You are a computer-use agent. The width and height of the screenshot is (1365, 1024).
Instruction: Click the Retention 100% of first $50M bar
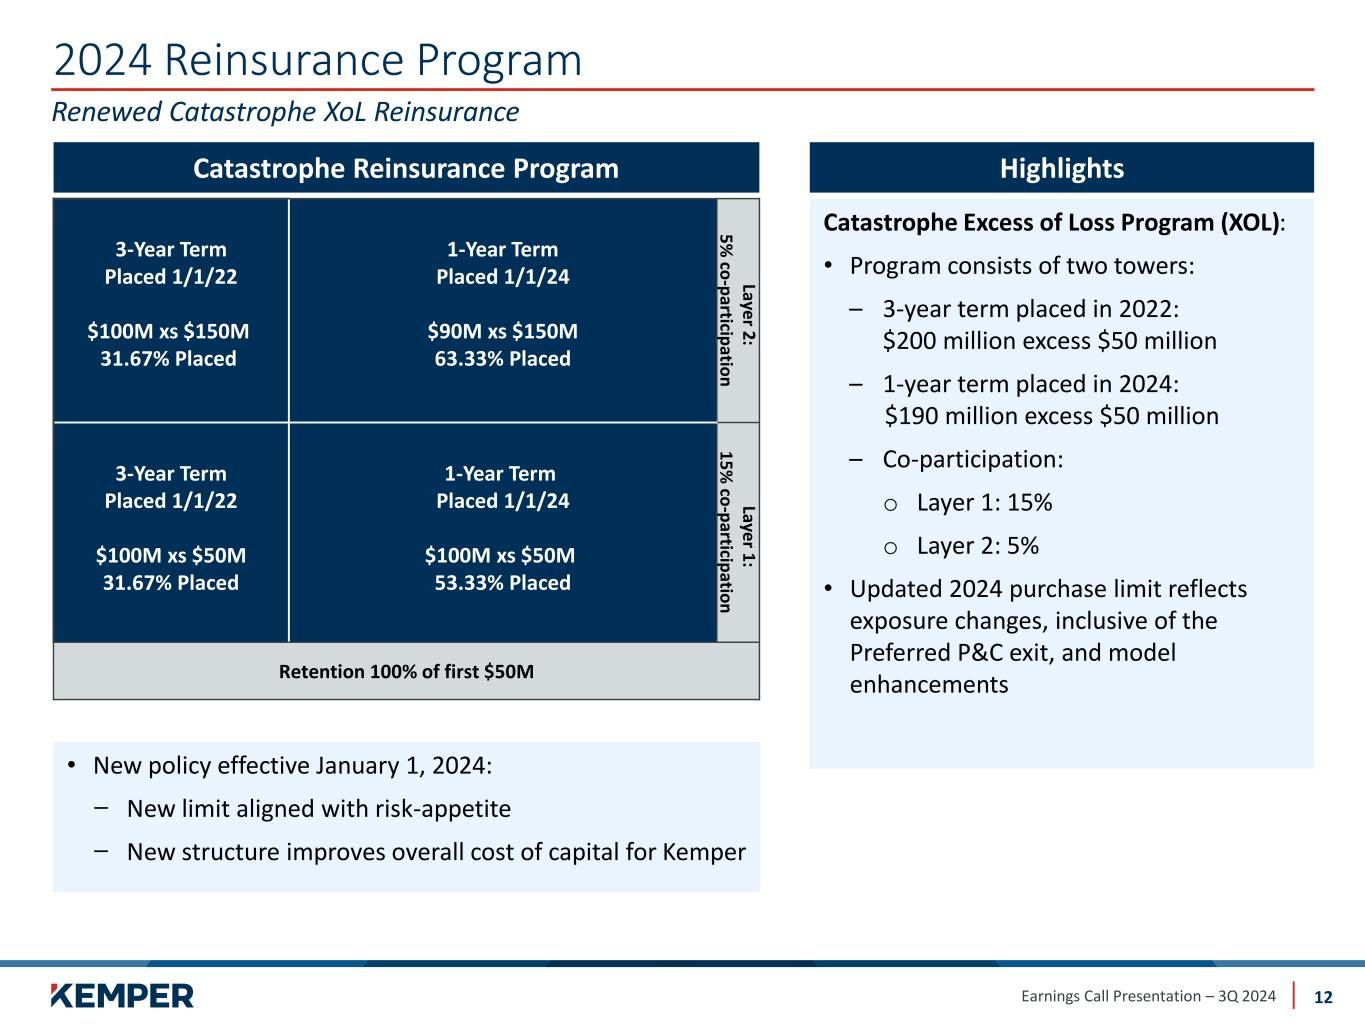tap(406, 671)
